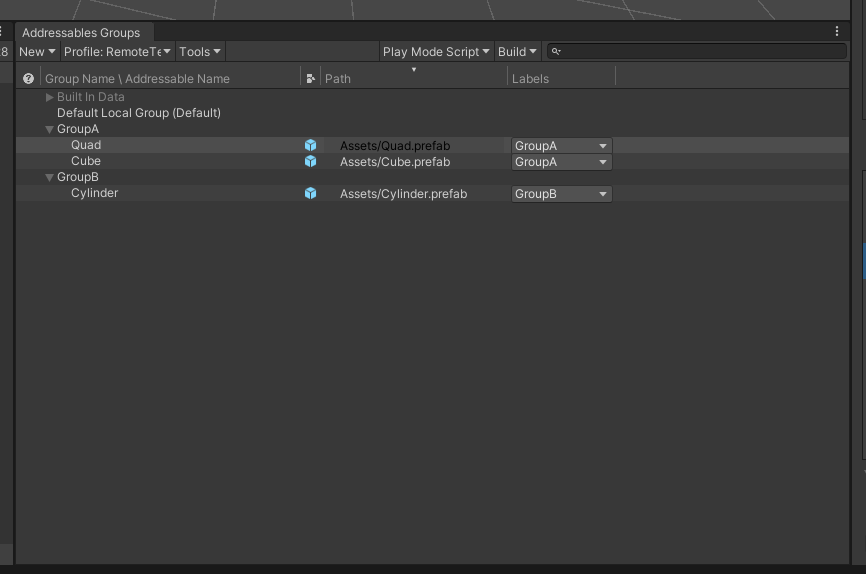Image resolution: width=866 pixels, height=574 pixels.
Task: Open the Profile: RemoteTe dropdown
Action: [117, 51]
